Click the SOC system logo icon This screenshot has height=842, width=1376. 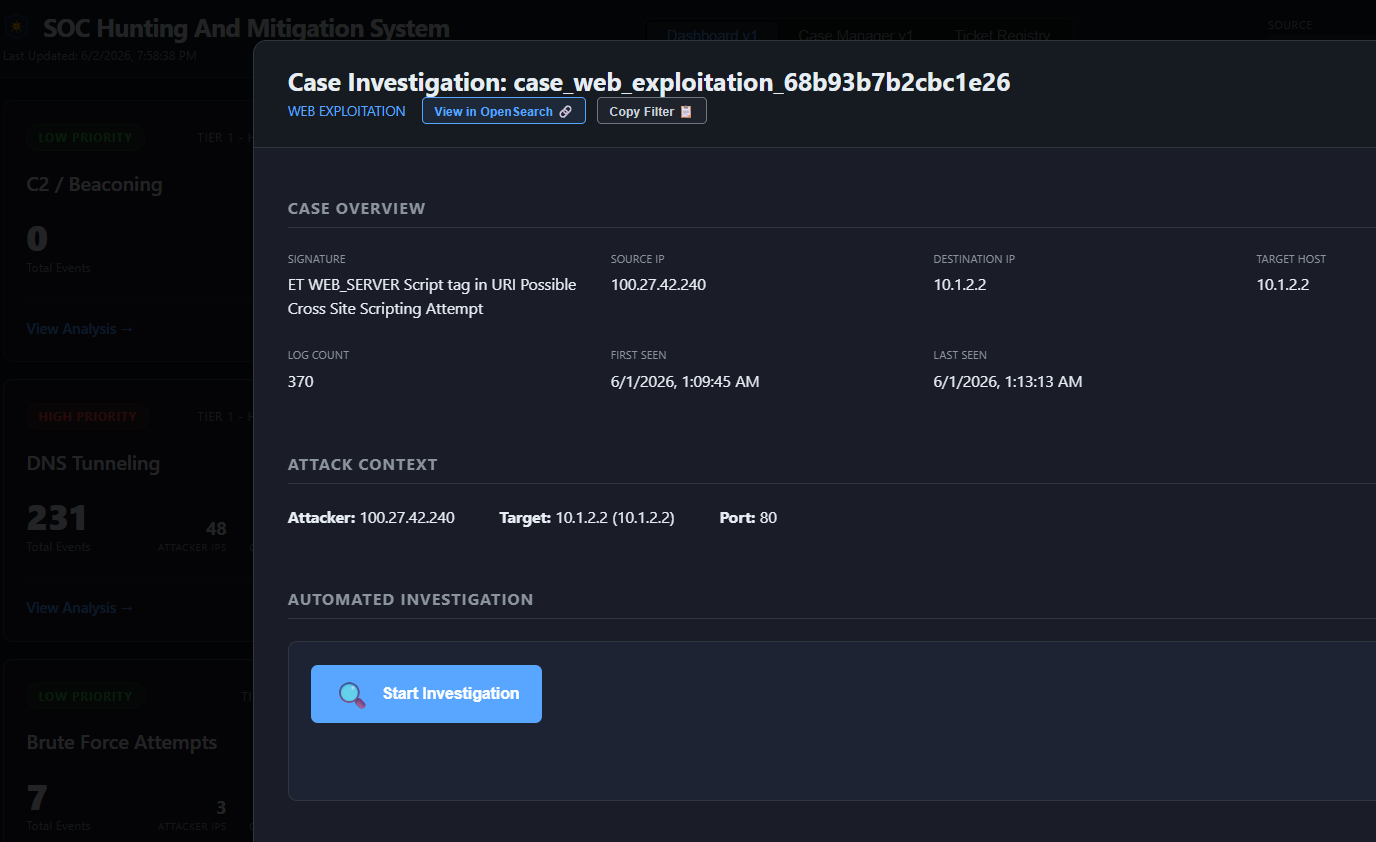(x=17, y=28)
